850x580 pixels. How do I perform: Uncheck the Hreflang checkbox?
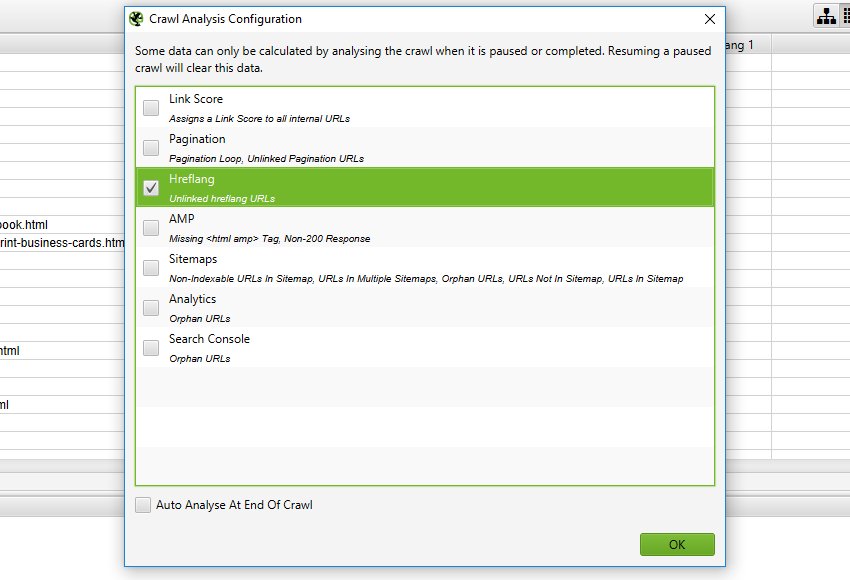151,188
